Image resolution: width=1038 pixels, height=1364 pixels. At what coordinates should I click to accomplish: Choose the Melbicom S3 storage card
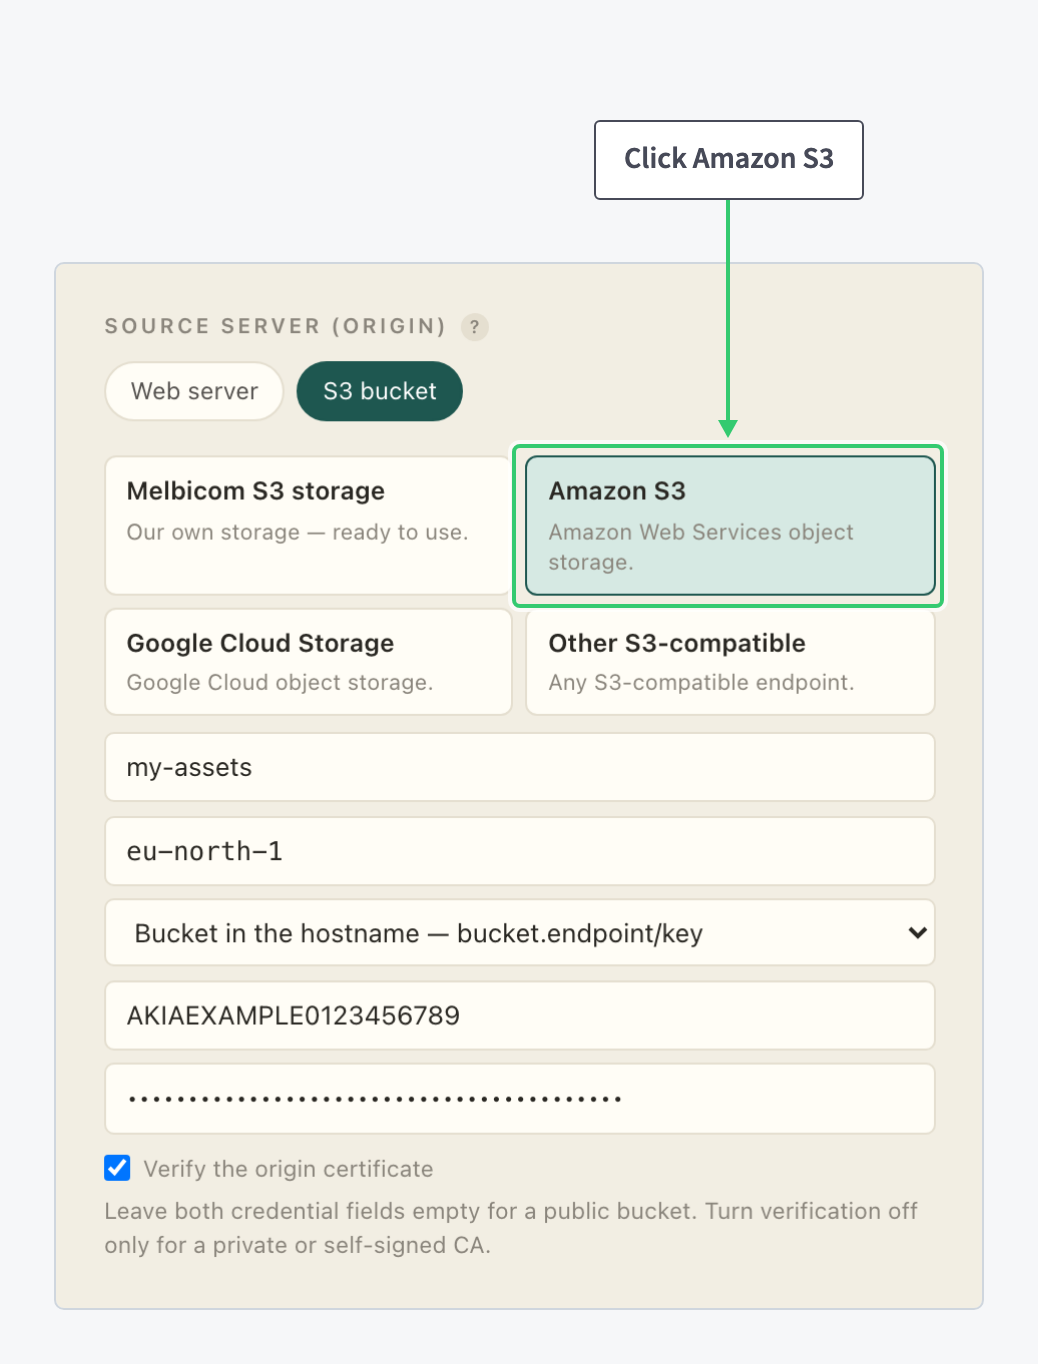(308, 526)
